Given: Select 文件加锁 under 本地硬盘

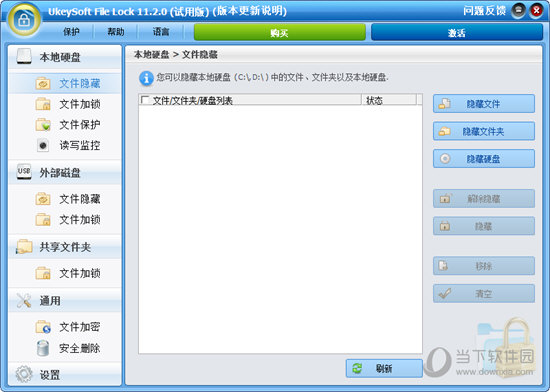Looking at the screenshot, I should [65, 104].
